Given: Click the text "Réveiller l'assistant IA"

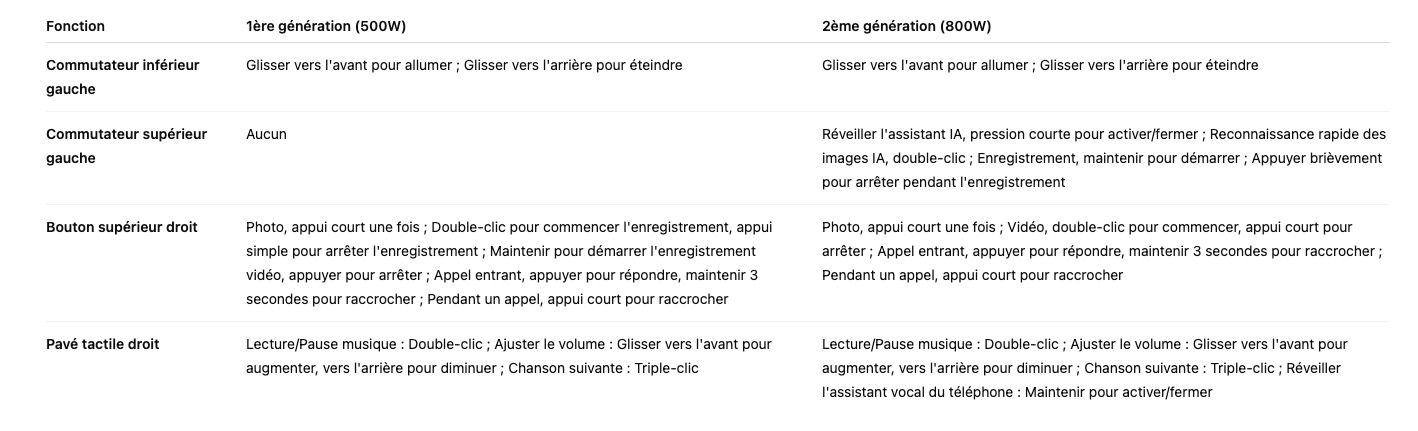Looking at the screenshot, I should point(893,134).
